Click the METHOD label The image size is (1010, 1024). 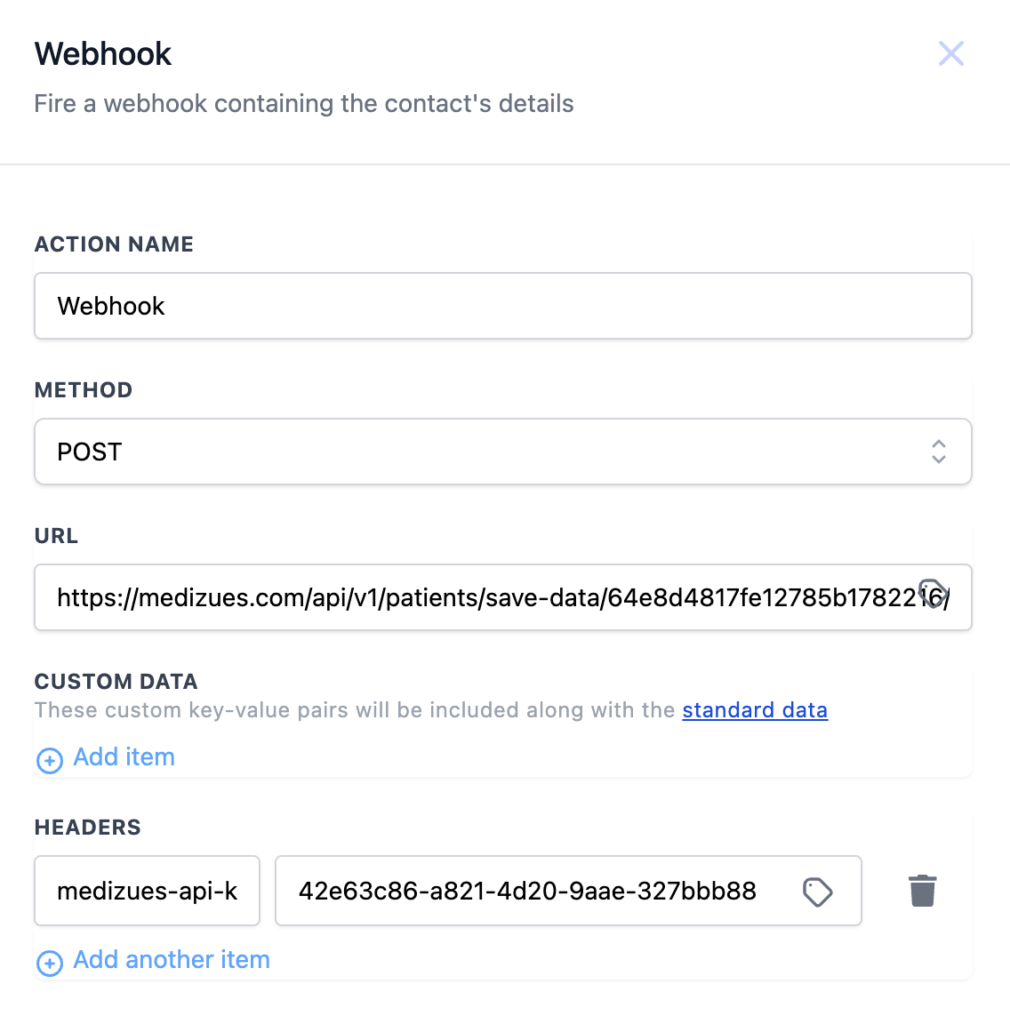click(83, 390)
